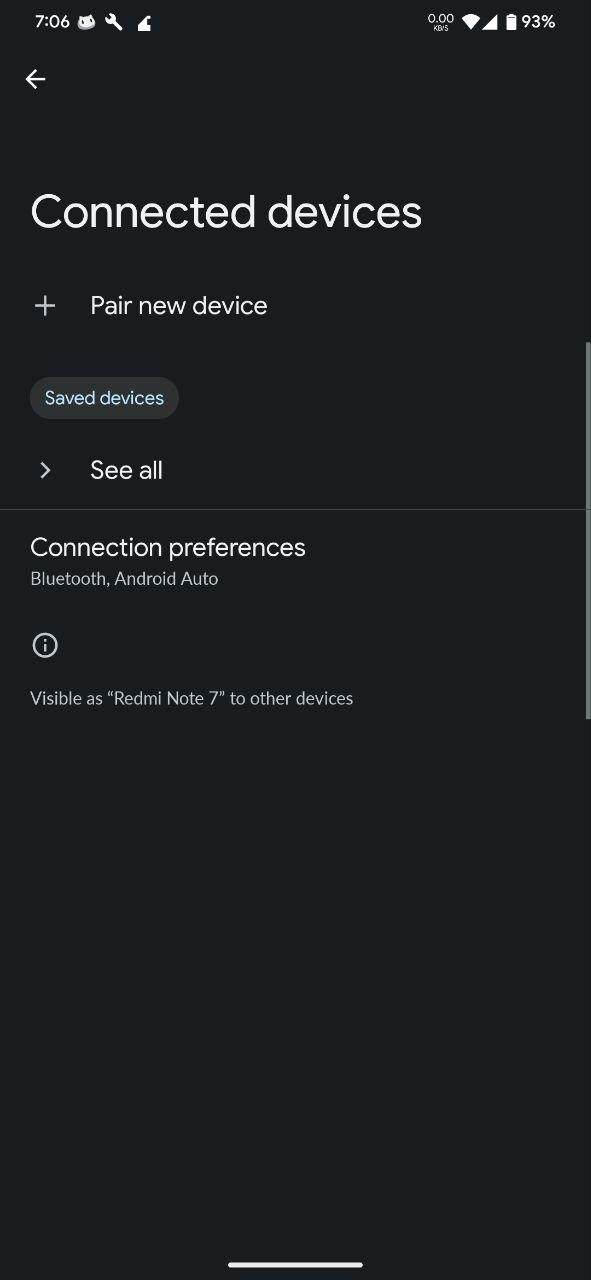Tap the mobile signal strength icon
The image size is (591, 1280).
tap(490, 21)
